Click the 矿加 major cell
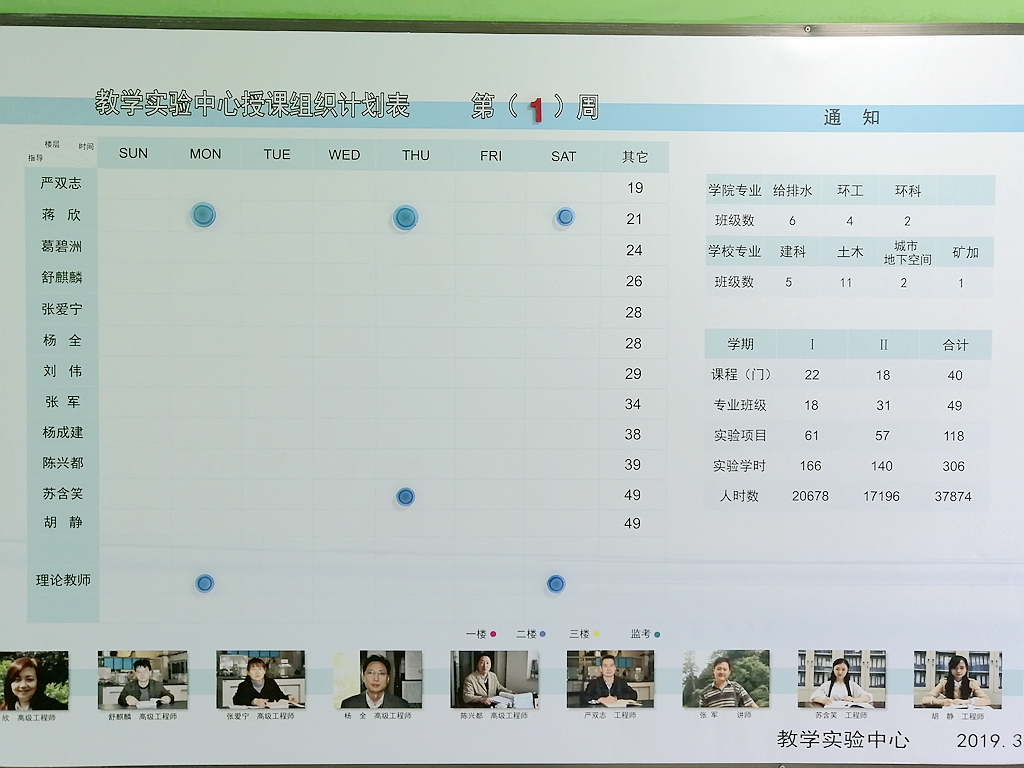The height and width of the screenshot is (768, 1024). pos(965,253)
